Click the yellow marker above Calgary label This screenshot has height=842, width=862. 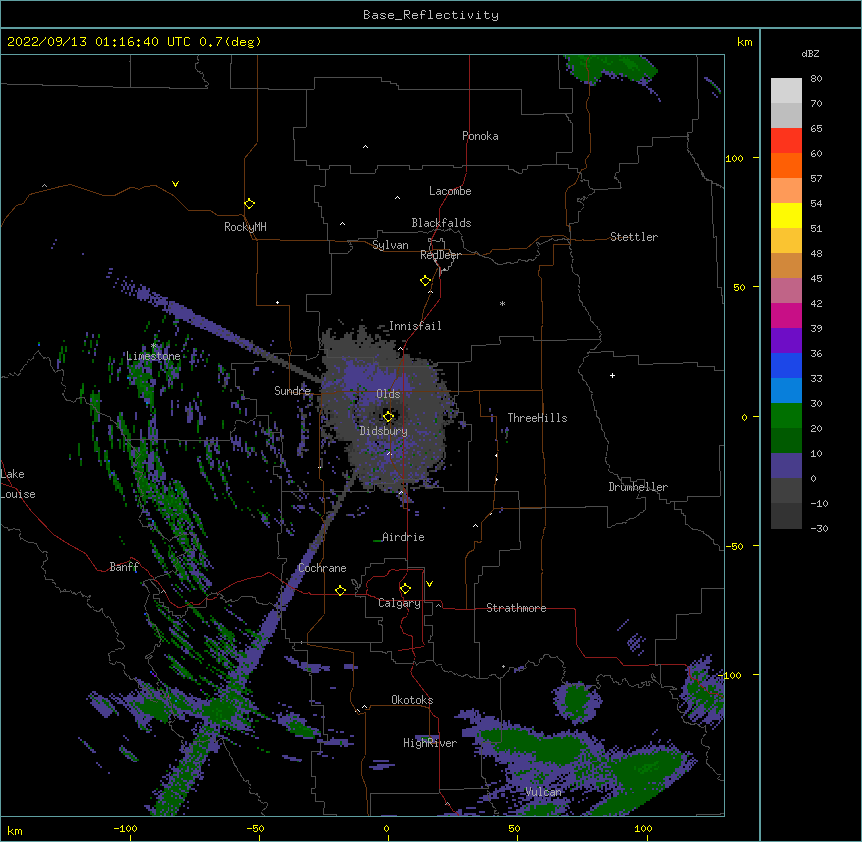click(x=405, y=589)
